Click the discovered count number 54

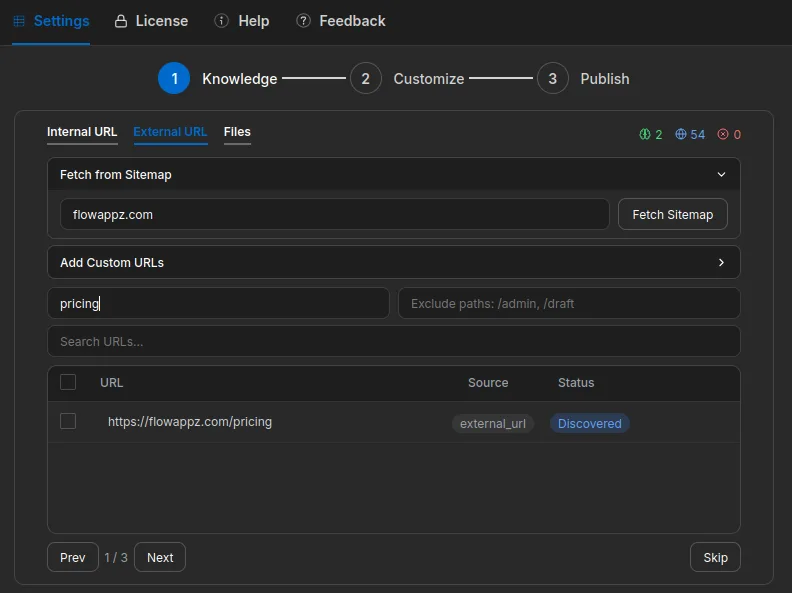click(698, 134)
